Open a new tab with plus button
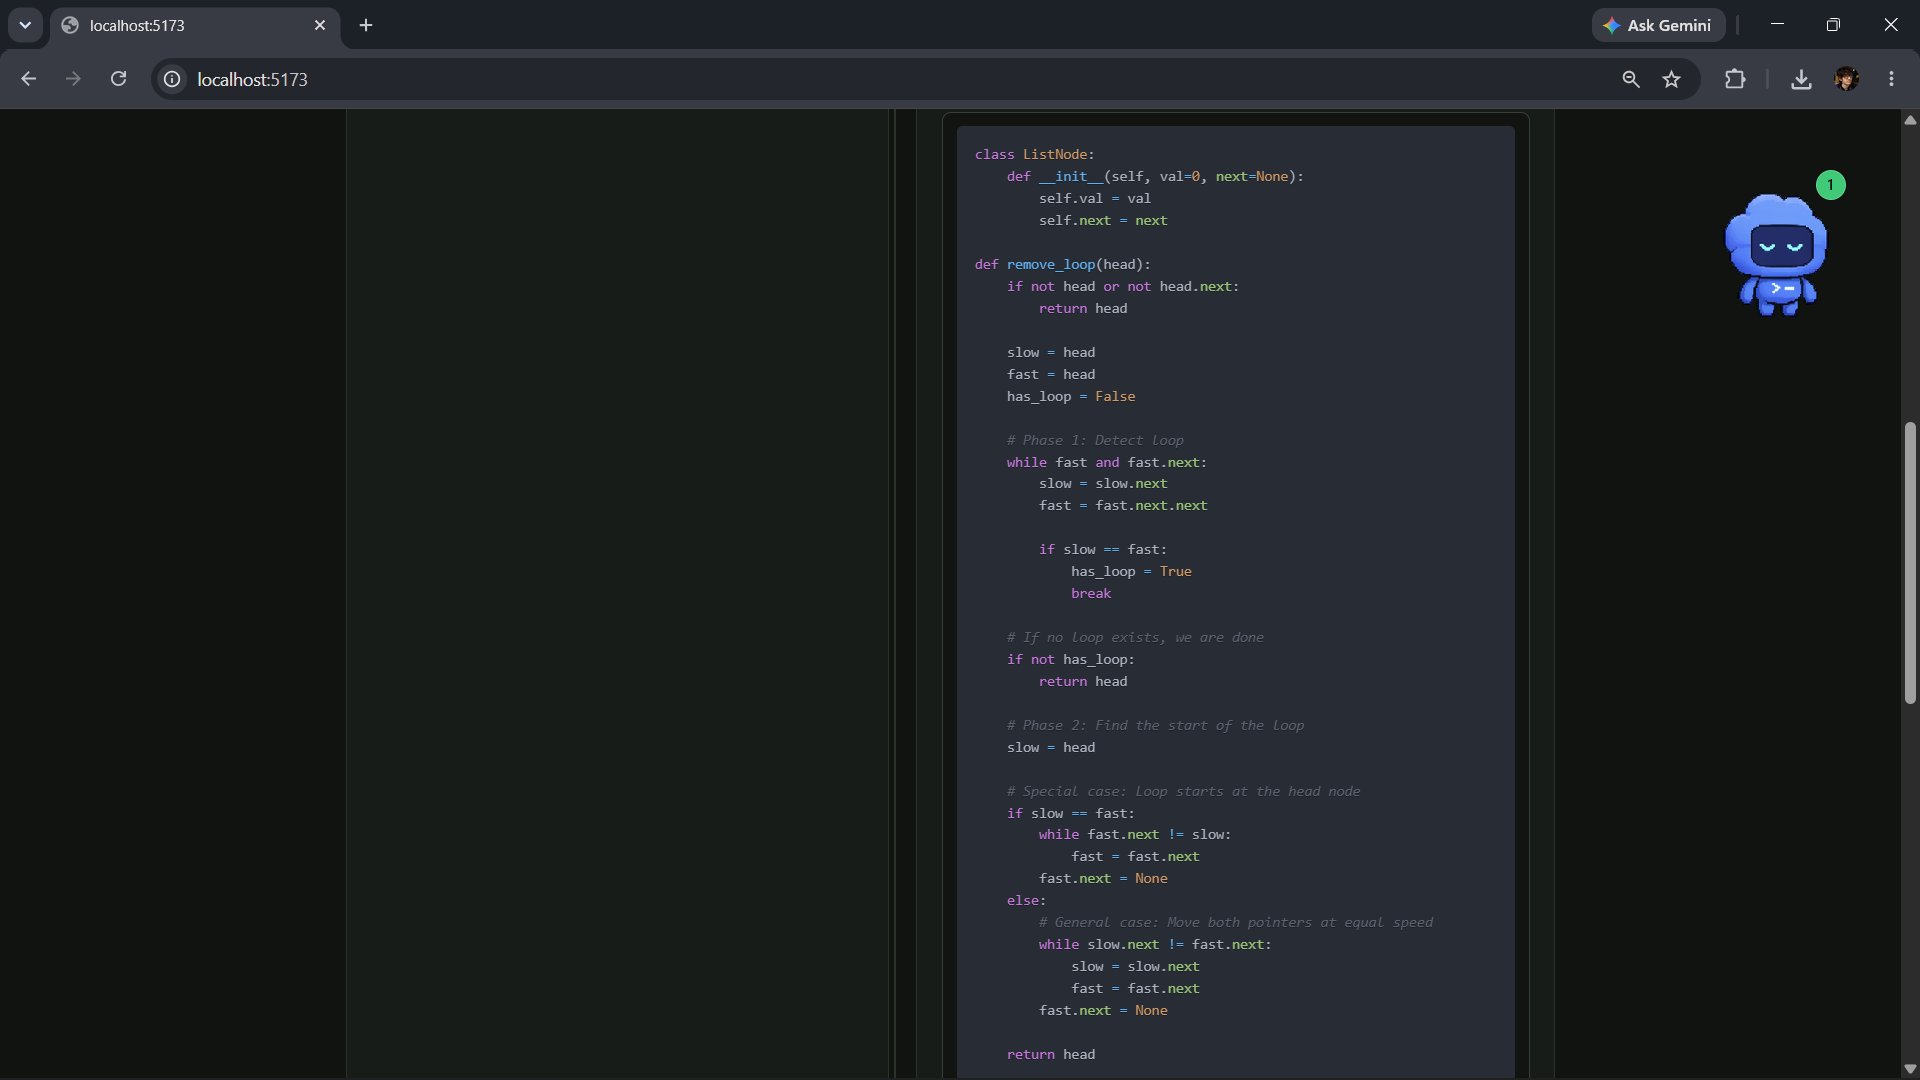The width and height of the screenshot is (1920, 1080). (x=366, y=25)
